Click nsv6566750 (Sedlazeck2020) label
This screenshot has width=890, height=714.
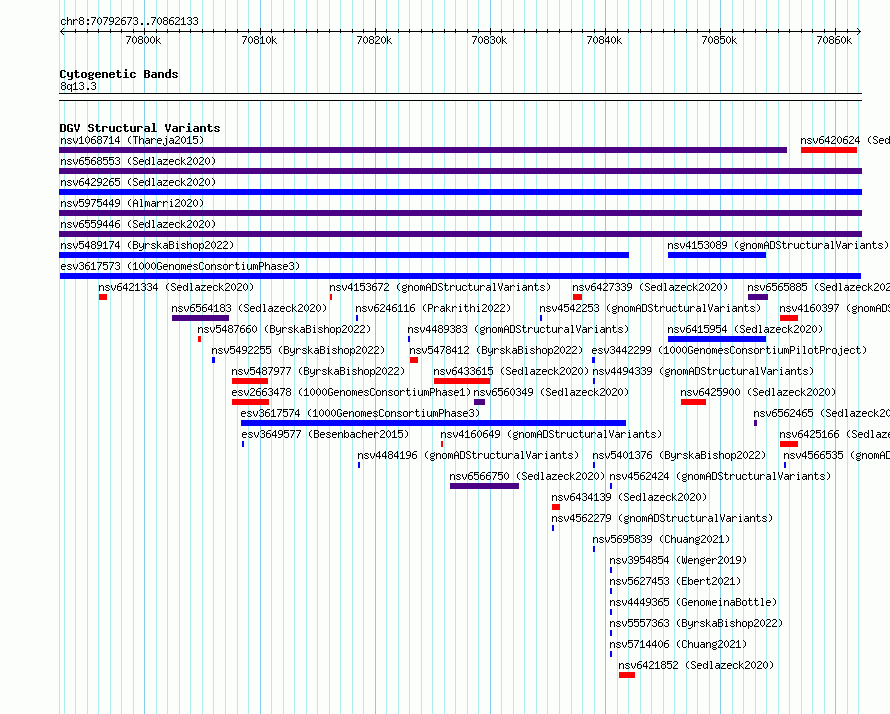pyautogui.click(x=527, y=476)
